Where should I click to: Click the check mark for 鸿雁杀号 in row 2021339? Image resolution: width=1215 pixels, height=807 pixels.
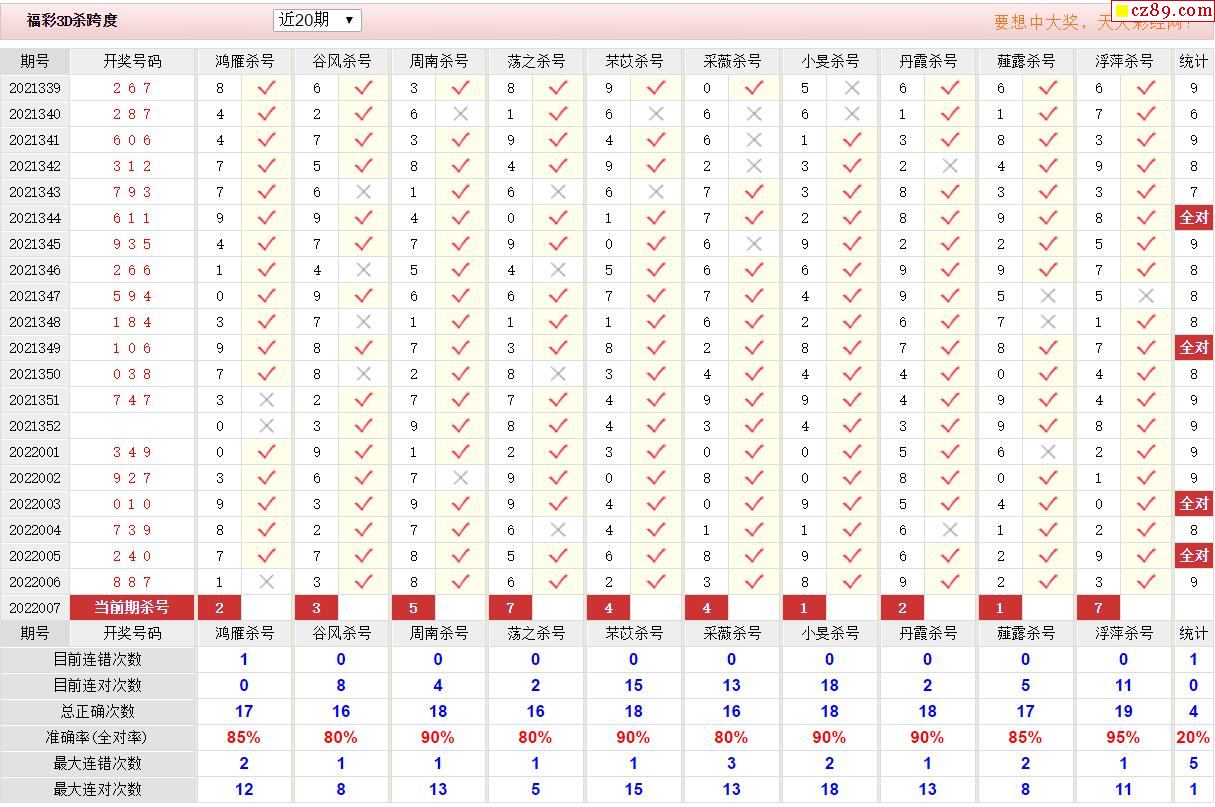pyautogui.click(x=266, y=88)
